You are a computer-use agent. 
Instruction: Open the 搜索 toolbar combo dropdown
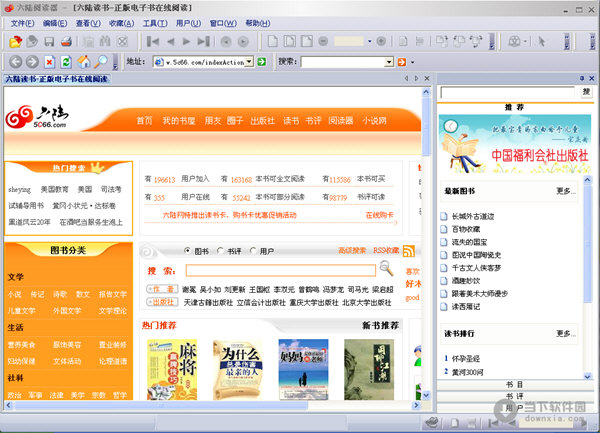[x=389, y=62]
